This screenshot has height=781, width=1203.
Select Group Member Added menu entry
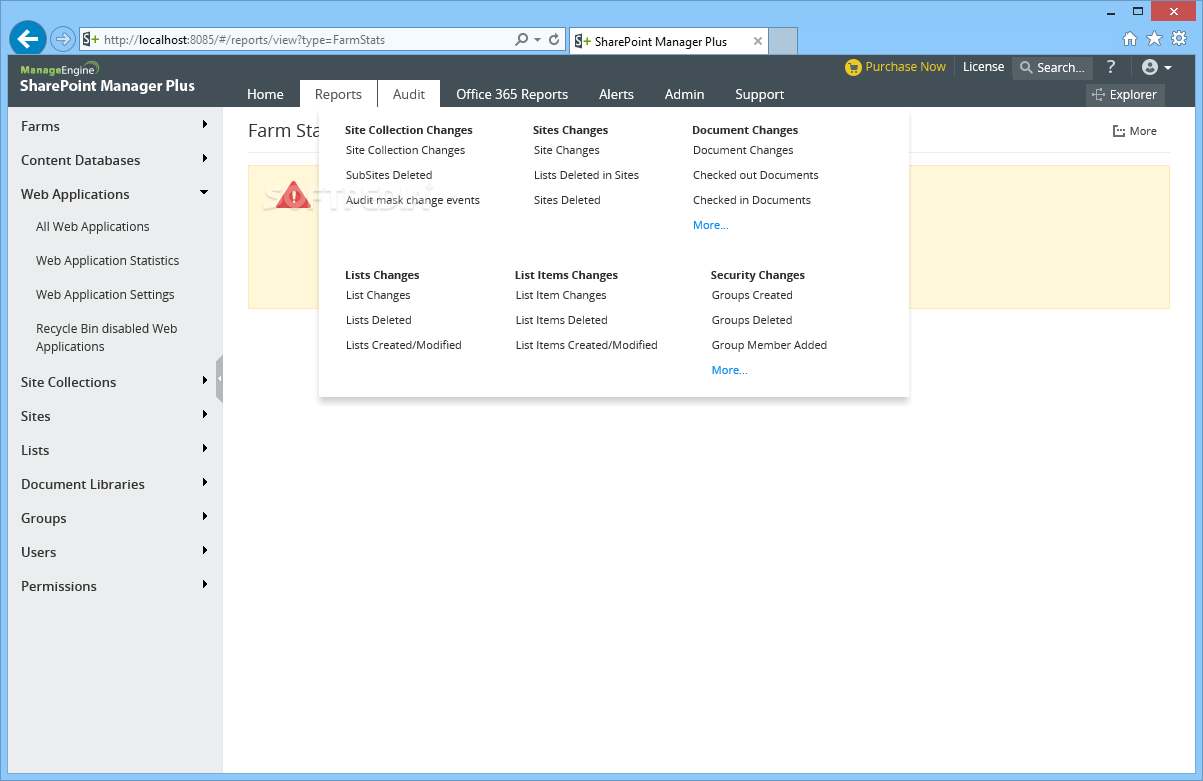[769, 345]
